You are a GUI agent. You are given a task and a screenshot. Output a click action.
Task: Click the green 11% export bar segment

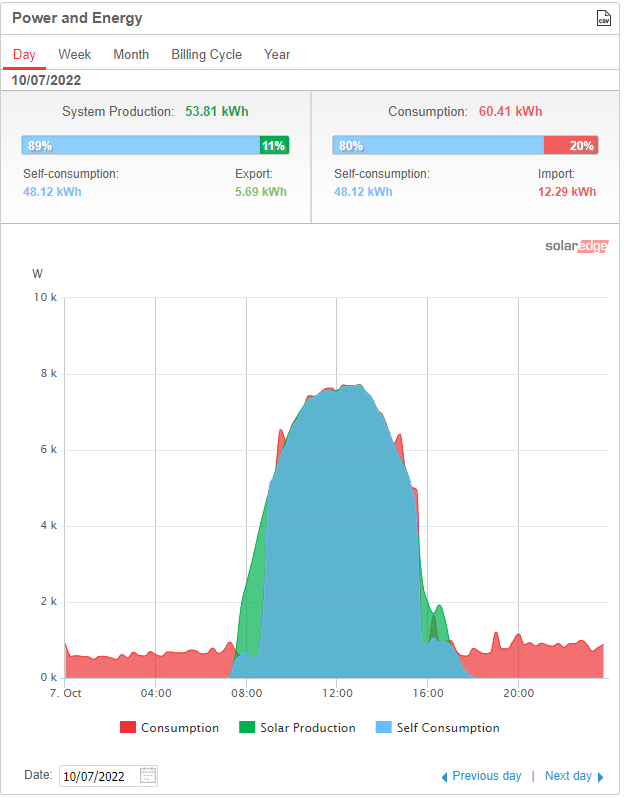(274, 146)
